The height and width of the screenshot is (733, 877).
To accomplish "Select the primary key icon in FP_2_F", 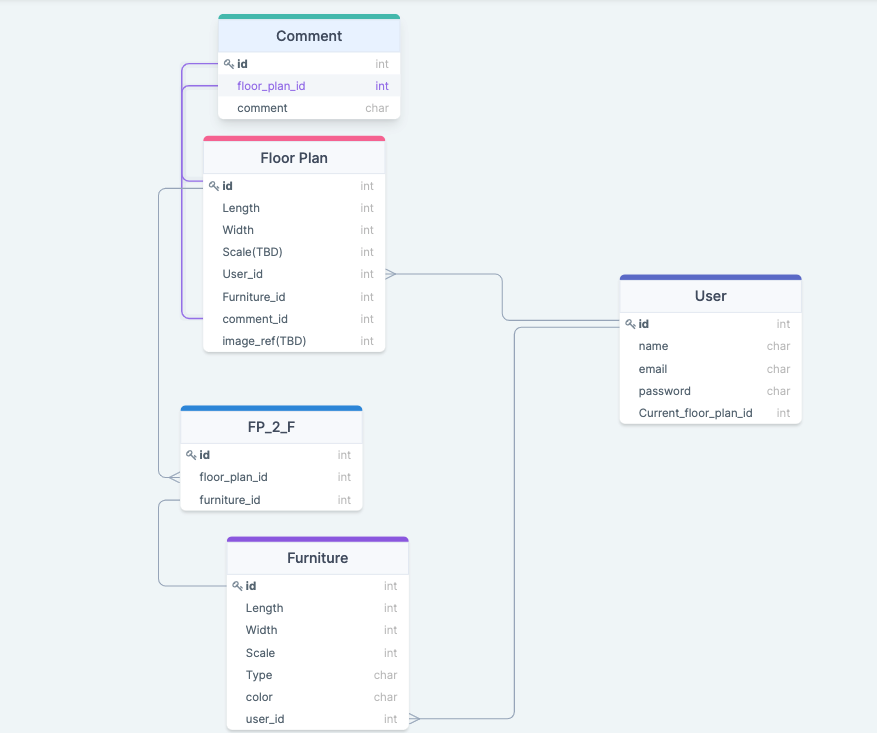I will coord(191,454).
